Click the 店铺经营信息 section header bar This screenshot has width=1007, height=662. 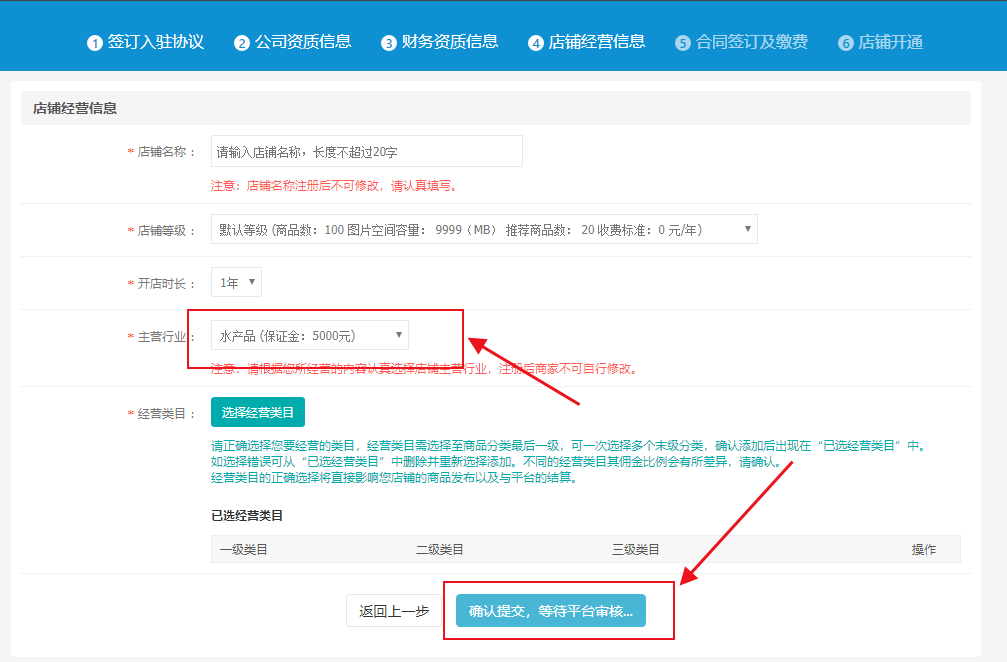point(495,108)
